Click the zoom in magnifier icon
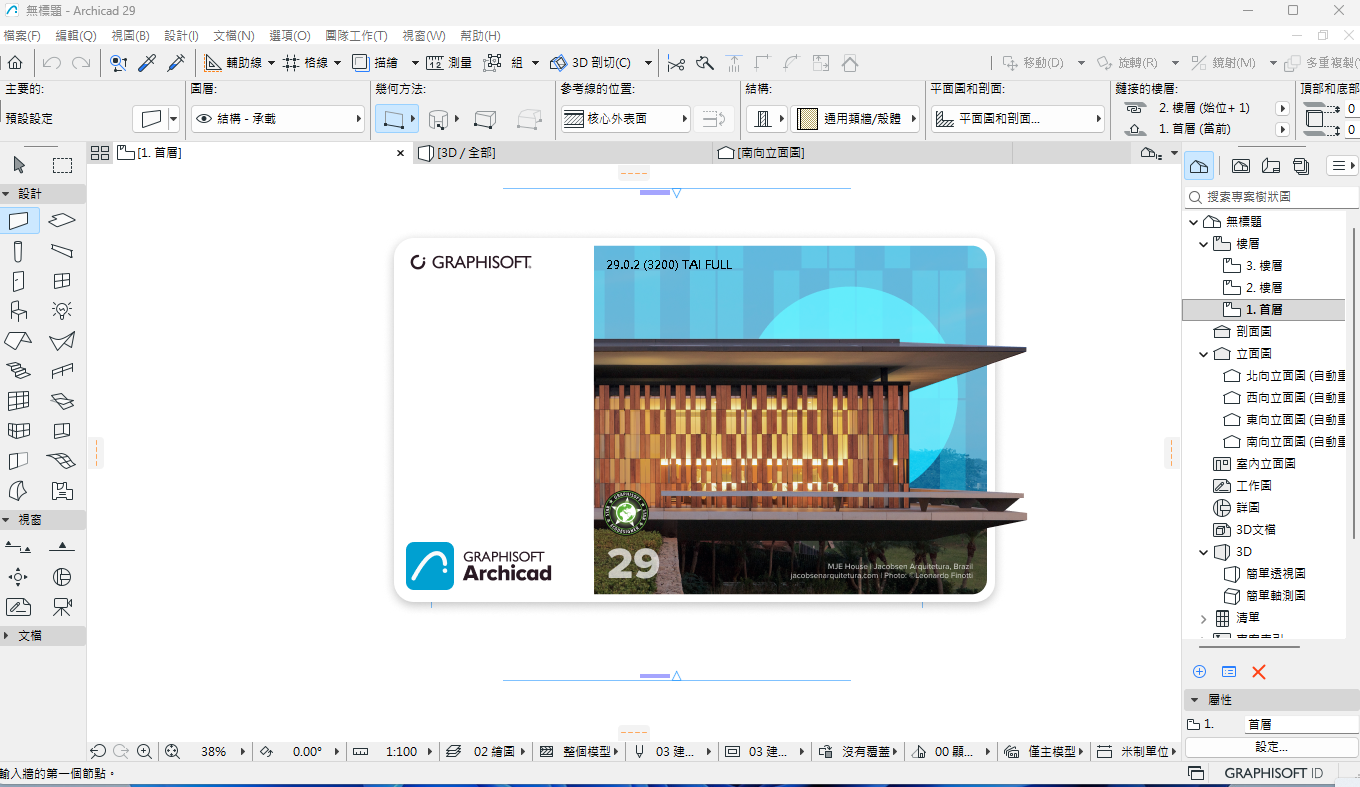 144,751
